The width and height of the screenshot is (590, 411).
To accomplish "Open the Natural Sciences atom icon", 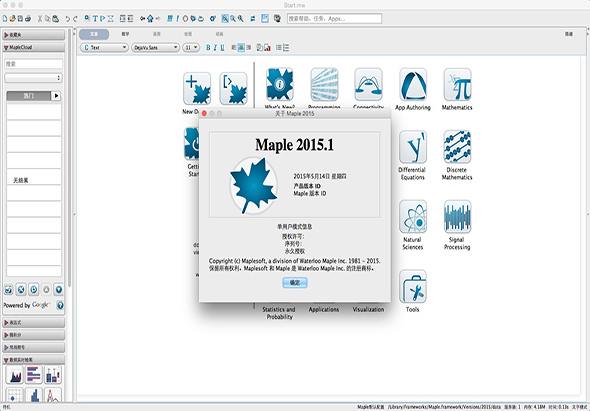I will pos(413,216).
